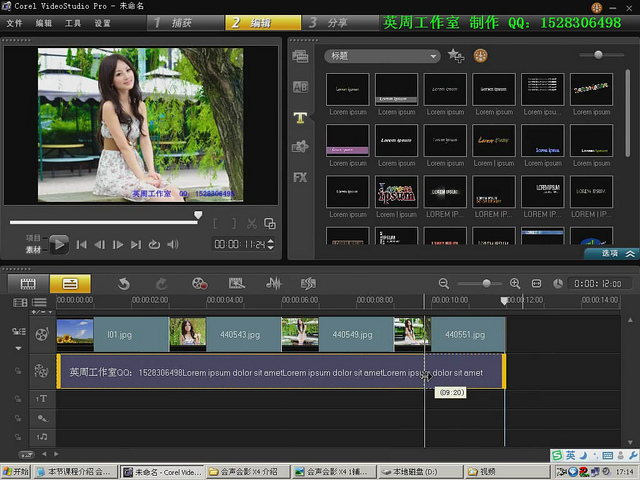Screen dimensions: 640x480
Task: Open the sound mixer icon
Action: [273, 283]
